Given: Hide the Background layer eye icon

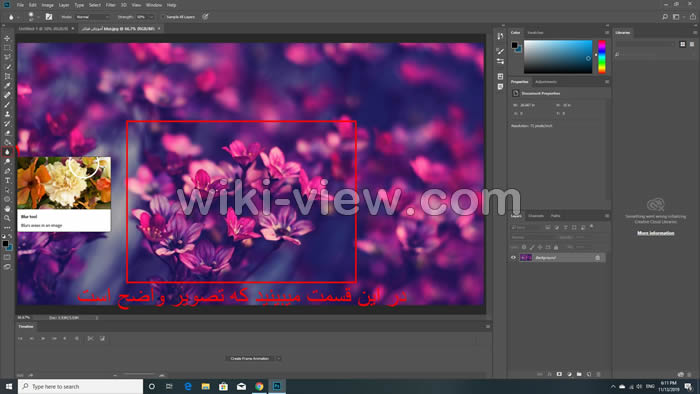Looking at the screenshot, I should [513, 257].
